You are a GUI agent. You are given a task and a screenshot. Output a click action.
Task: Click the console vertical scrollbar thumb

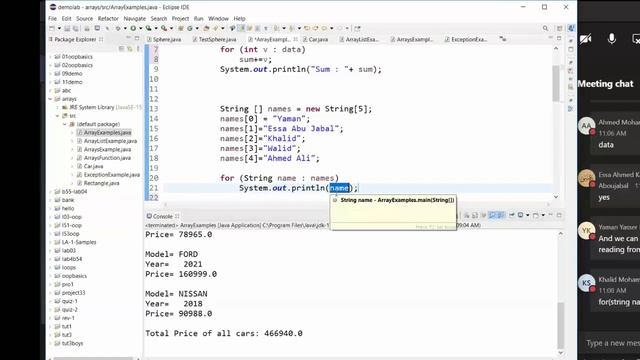pyautogui.click(x=560, y=325)
